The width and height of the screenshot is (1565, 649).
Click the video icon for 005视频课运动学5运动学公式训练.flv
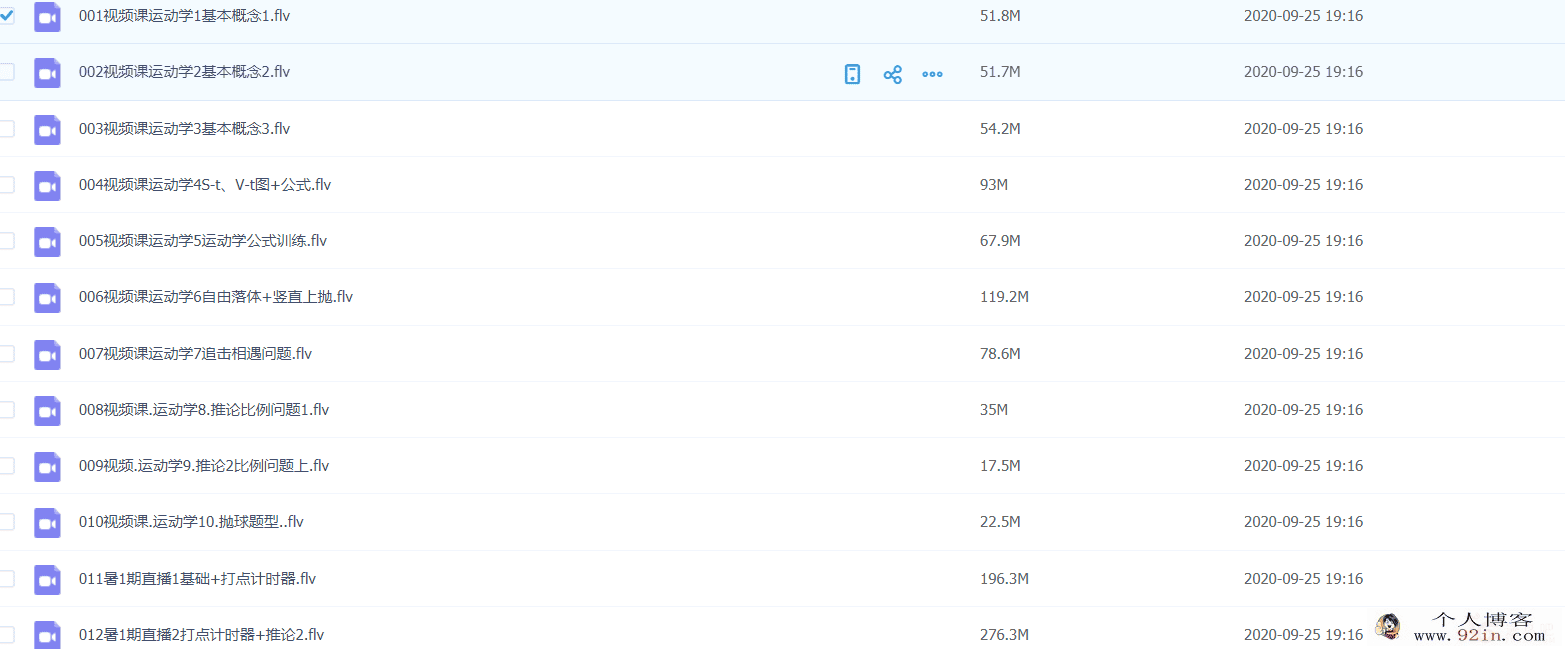pos(47,241)
